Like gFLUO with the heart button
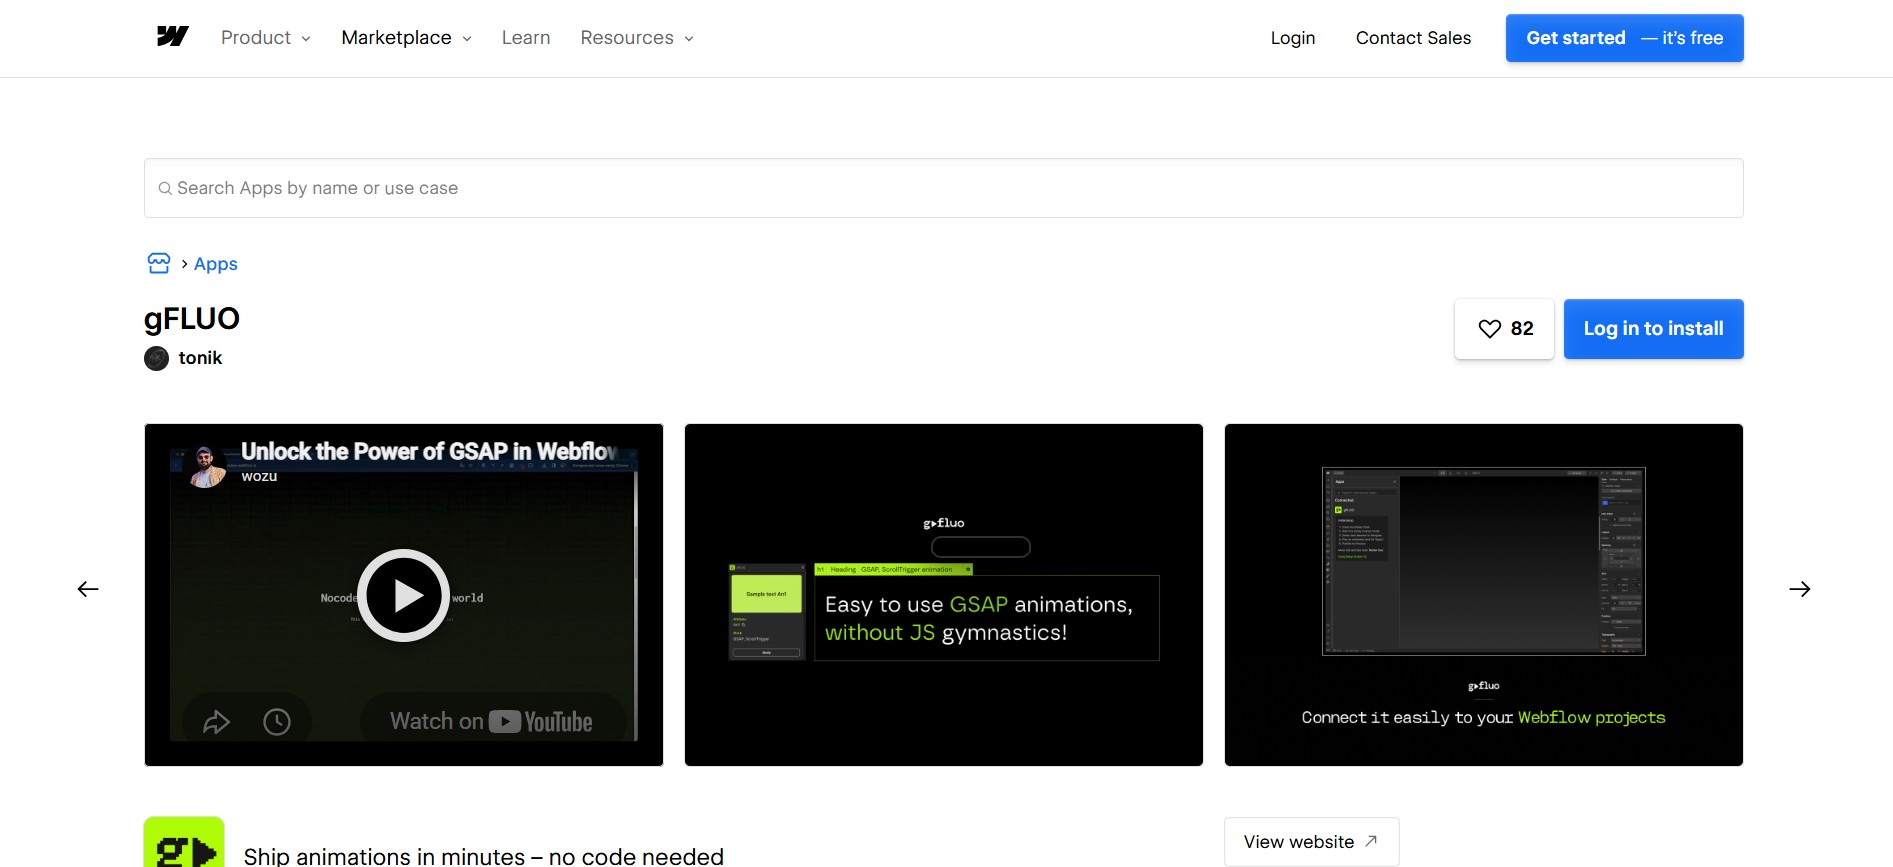Image resolution: width=1893 pixels, height=867 pixels. 1504,329
